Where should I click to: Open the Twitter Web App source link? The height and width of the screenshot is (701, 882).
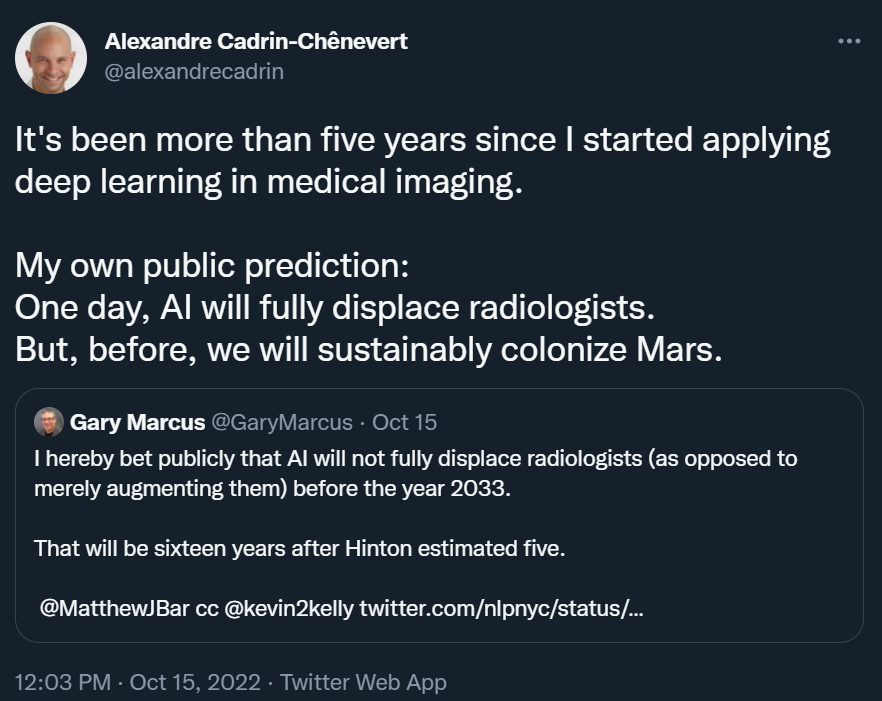pyautogui.click(x=363, y=682)
